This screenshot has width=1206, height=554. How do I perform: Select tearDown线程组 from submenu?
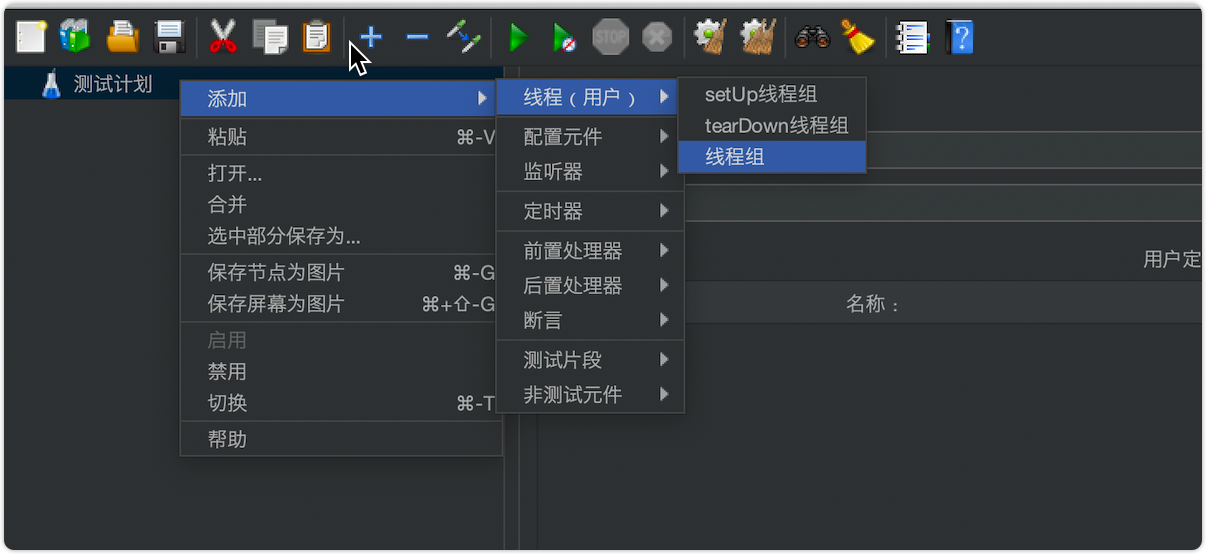[771, 125]
